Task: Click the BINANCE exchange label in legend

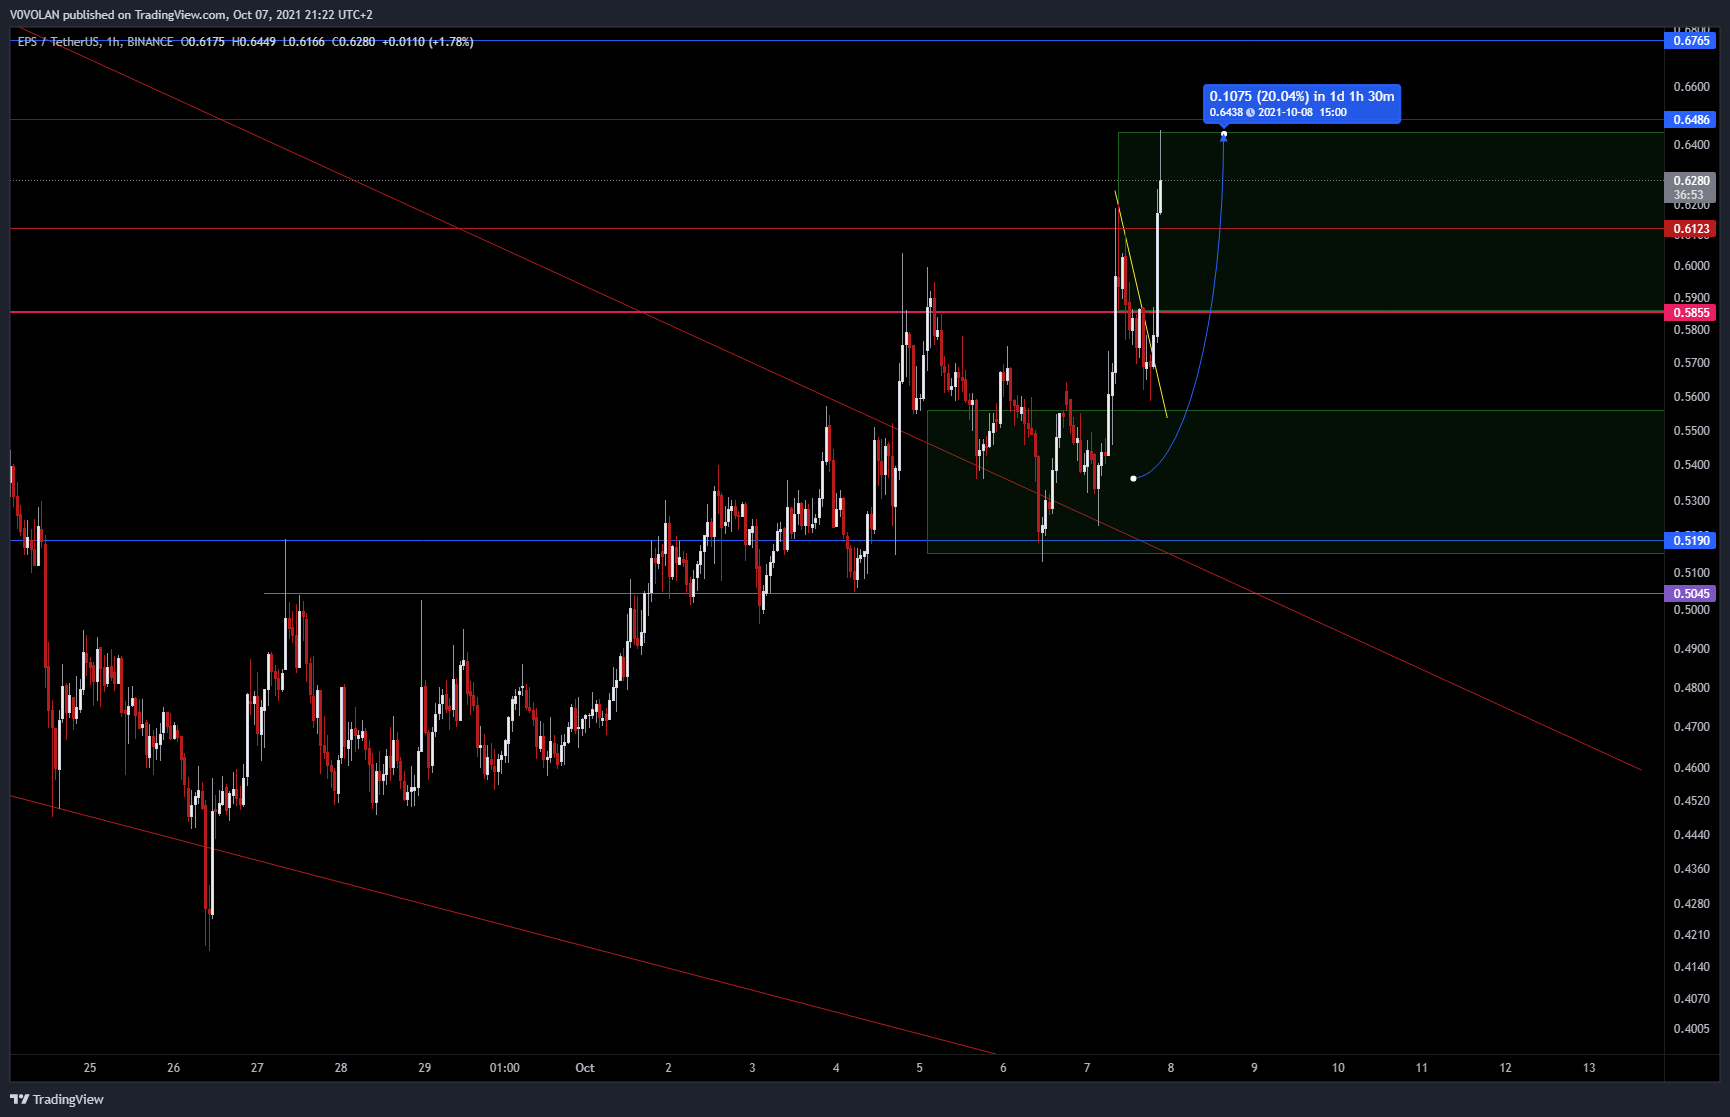Action: [x=150, y=42]
